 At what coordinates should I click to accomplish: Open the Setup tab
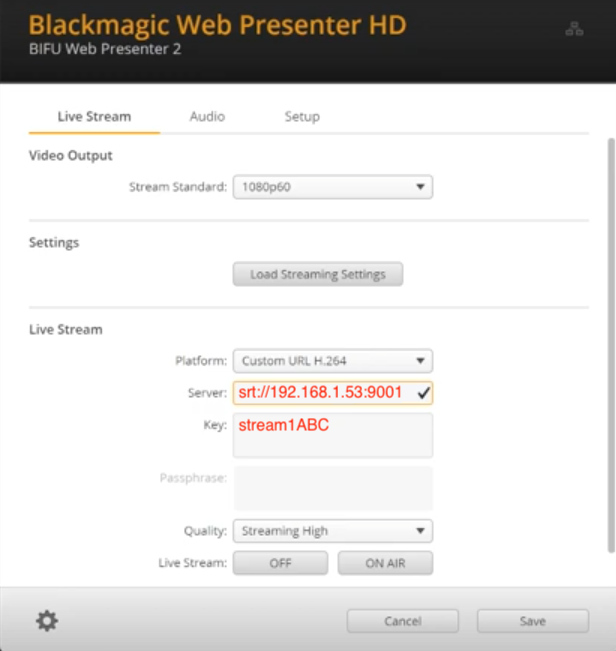(x=302, y=117)
